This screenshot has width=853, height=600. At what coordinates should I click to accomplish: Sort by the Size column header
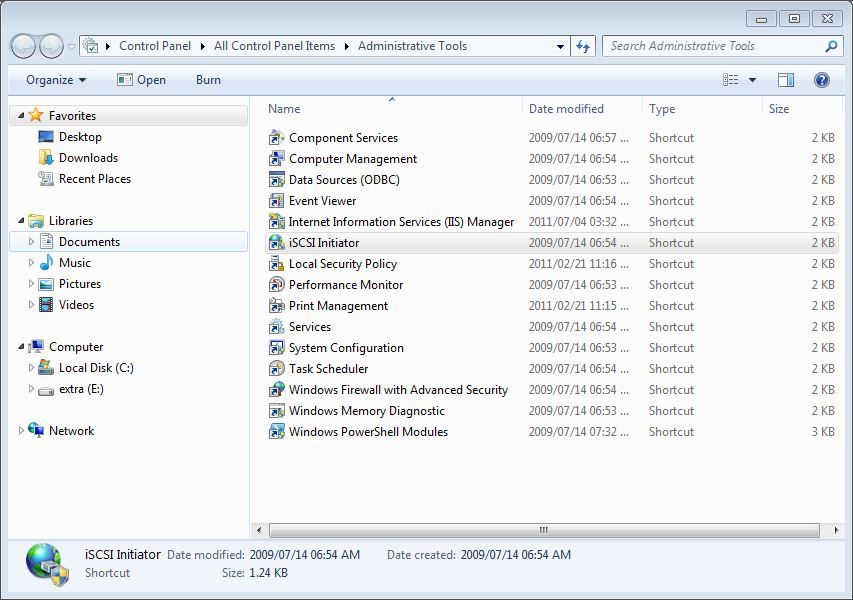[803, 109]
